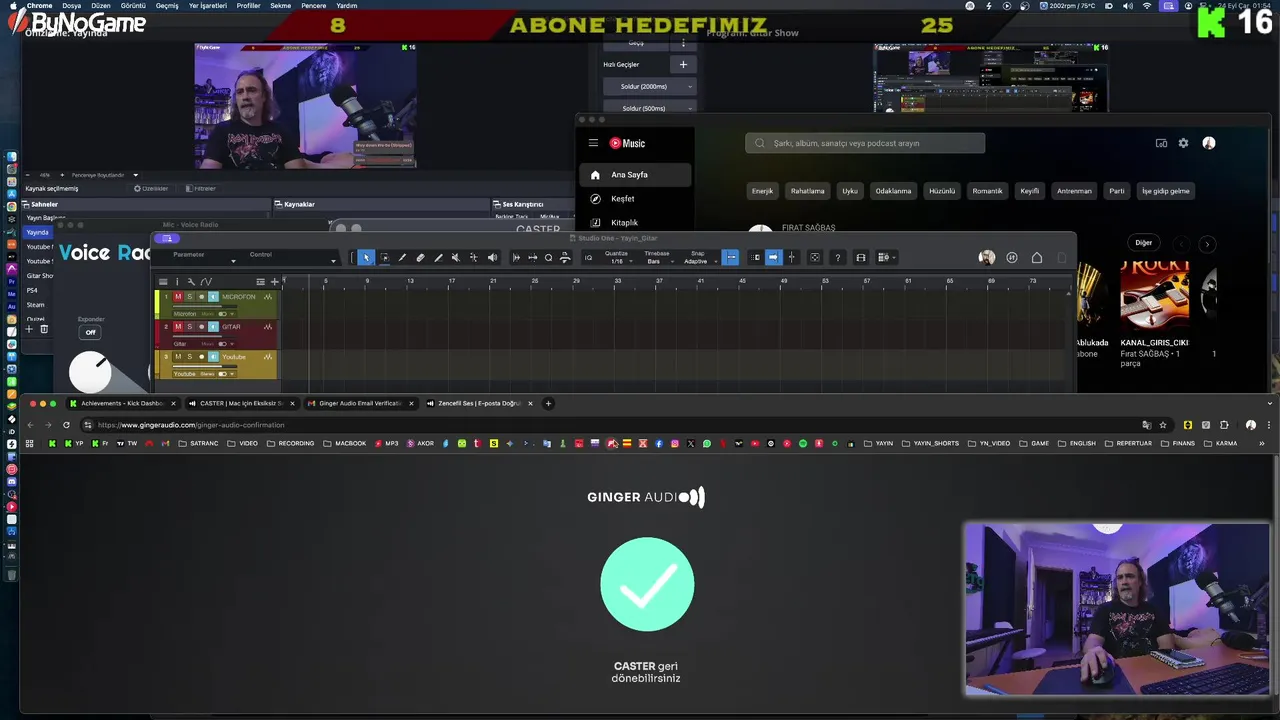Open the Quantize 1/16 dropdown

616,257
